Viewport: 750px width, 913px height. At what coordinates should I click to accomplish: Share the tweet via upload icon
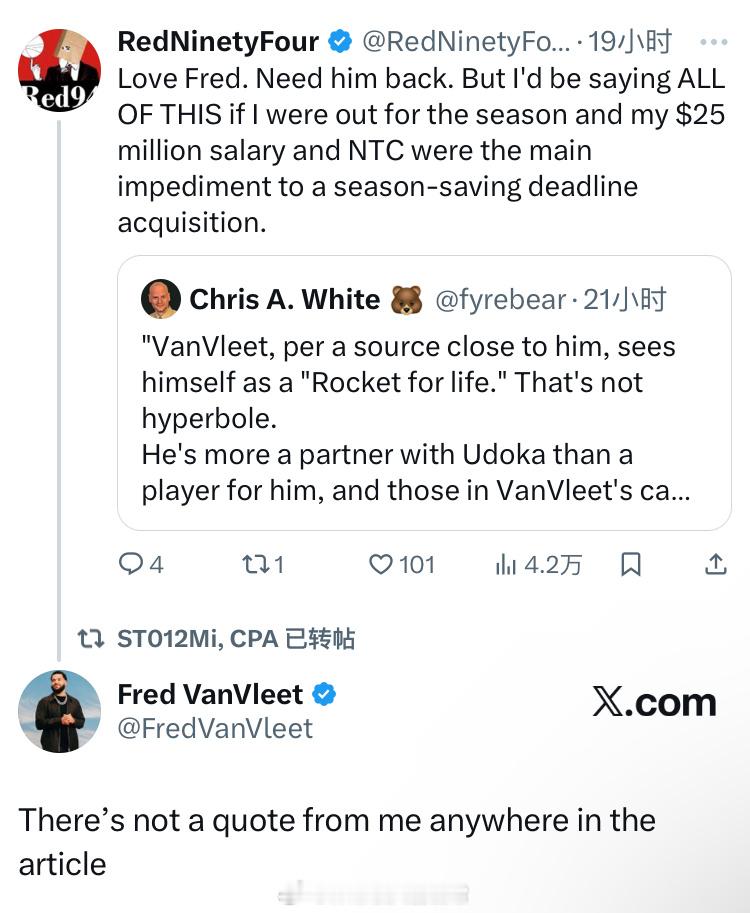click(x=716, y=565)
